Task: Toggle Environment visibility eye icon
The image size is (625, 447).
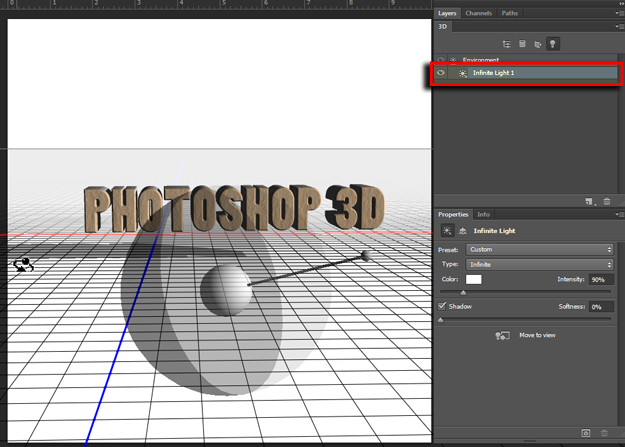Action: [441, 60]
